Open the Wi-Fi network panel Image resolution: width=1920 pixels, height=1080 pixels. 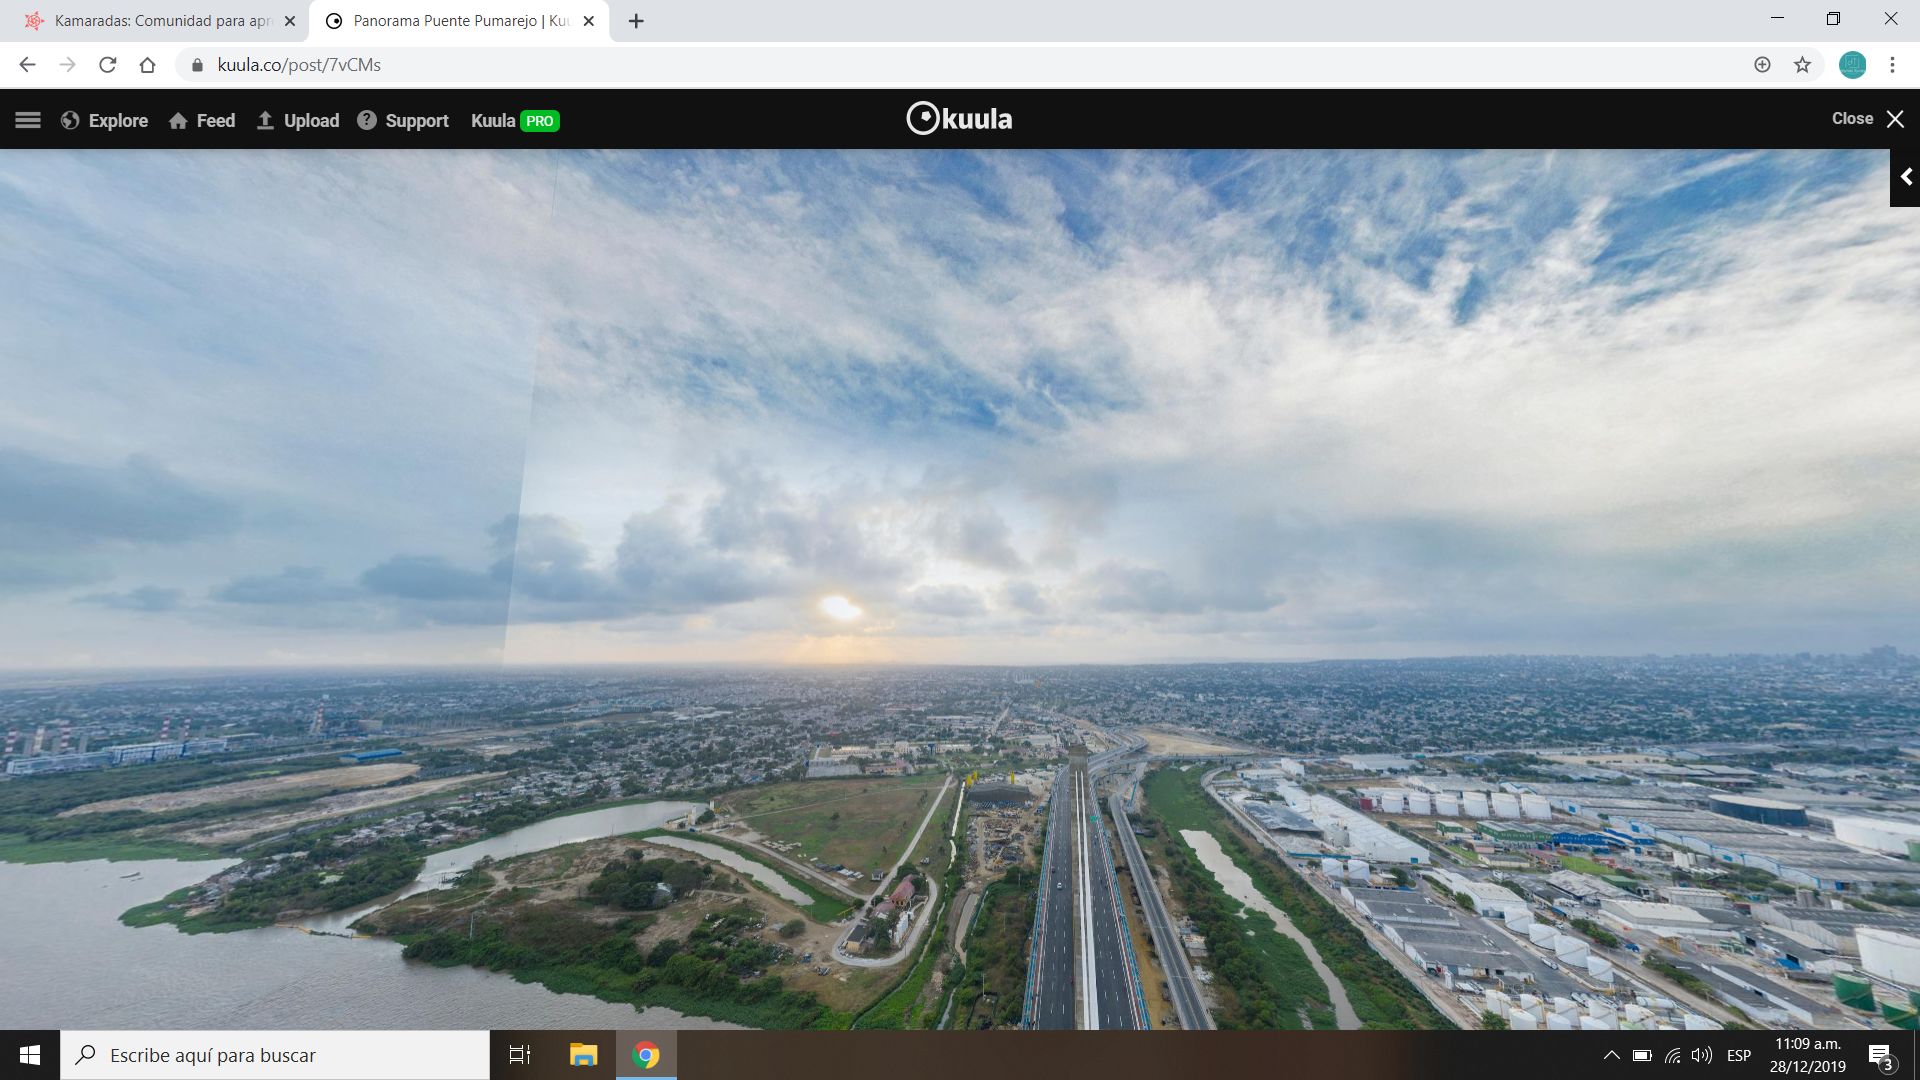1672,1055
